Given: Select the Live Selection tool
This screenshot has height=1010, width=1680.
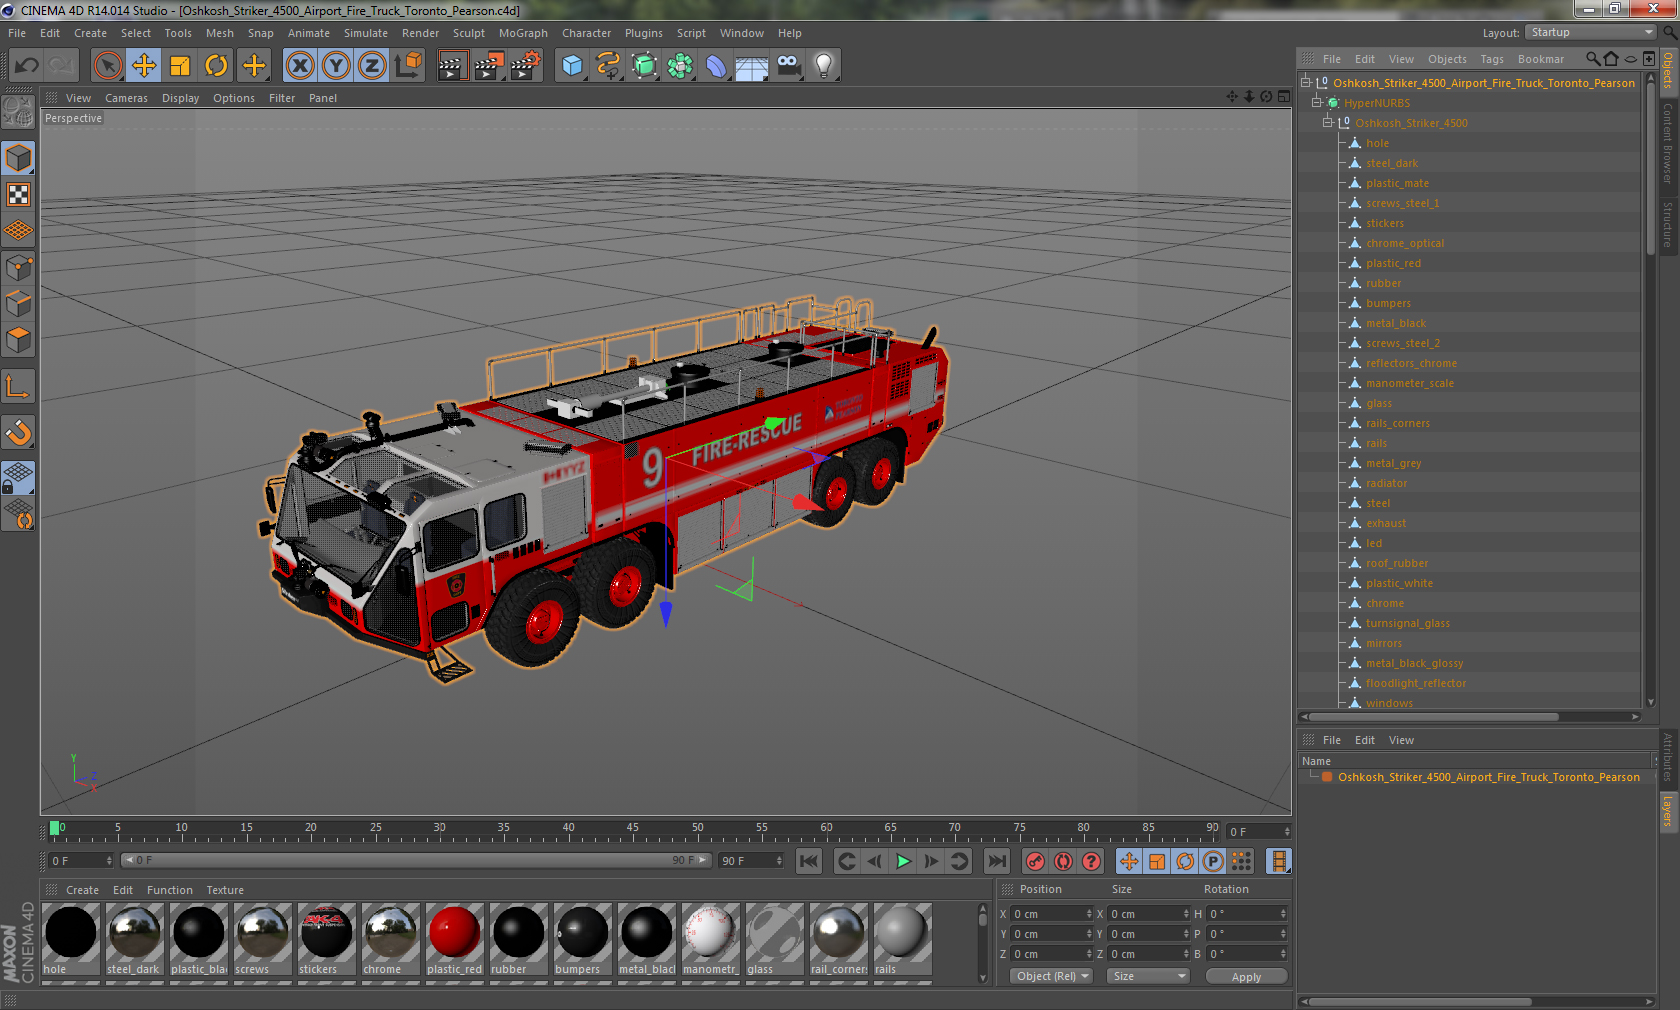Looking at the screenshot, I should click(108, 66).
